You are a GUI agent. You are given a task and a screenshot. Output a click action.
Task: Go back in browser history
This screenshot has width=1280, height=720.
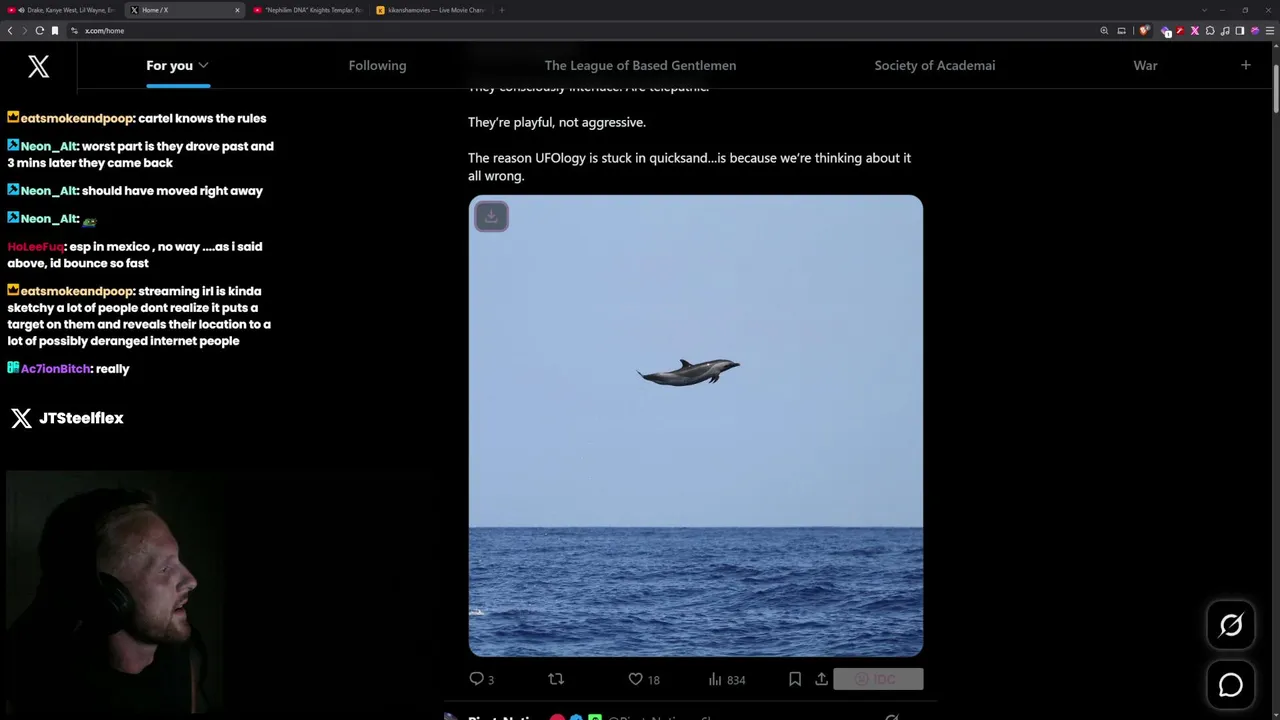pos(10,31)
